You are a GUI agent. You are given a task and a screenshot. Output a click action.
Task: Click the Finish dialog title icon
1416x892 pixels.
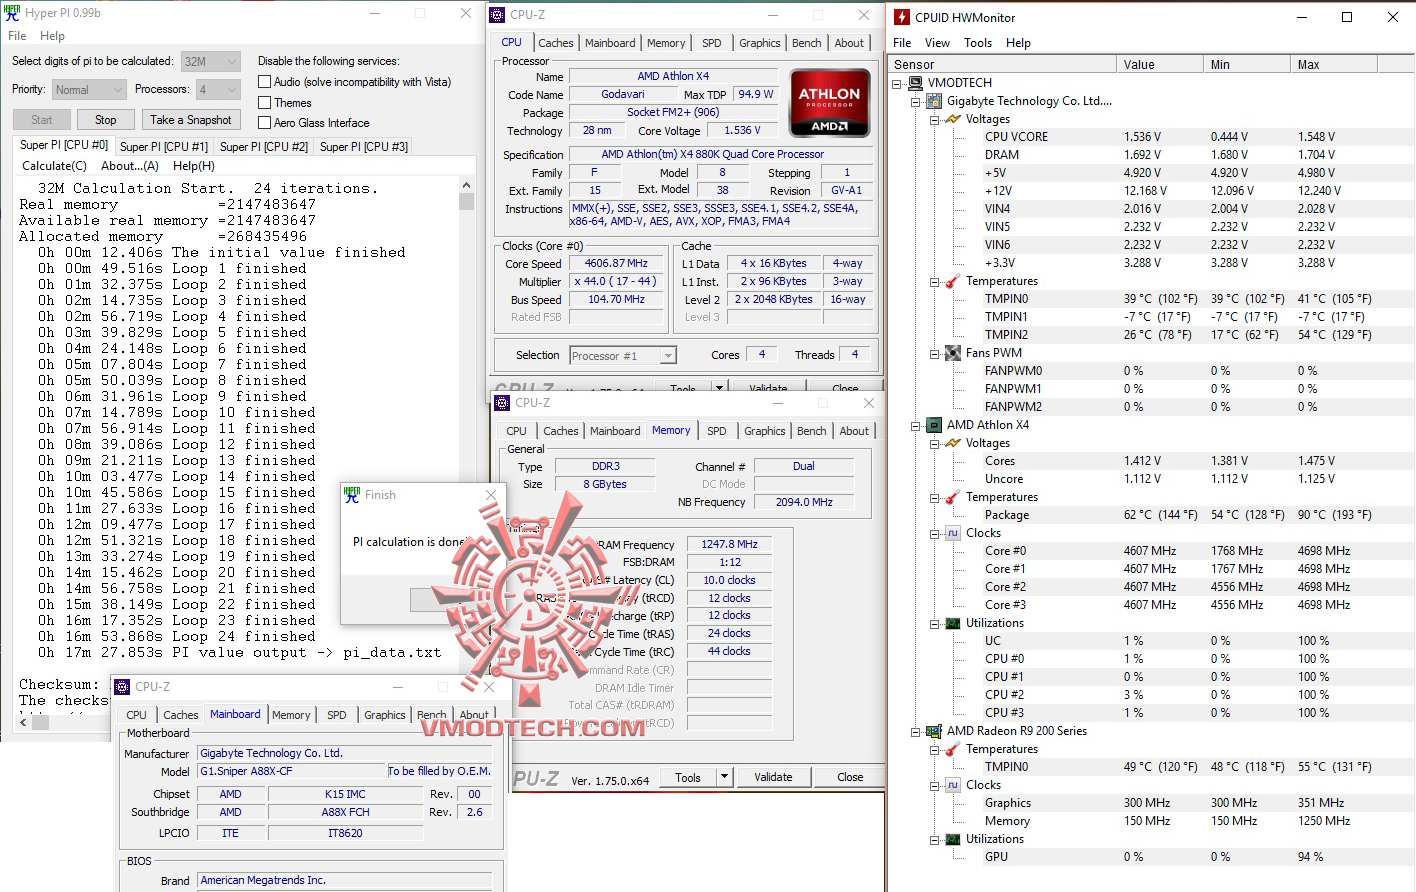(352, 495)
